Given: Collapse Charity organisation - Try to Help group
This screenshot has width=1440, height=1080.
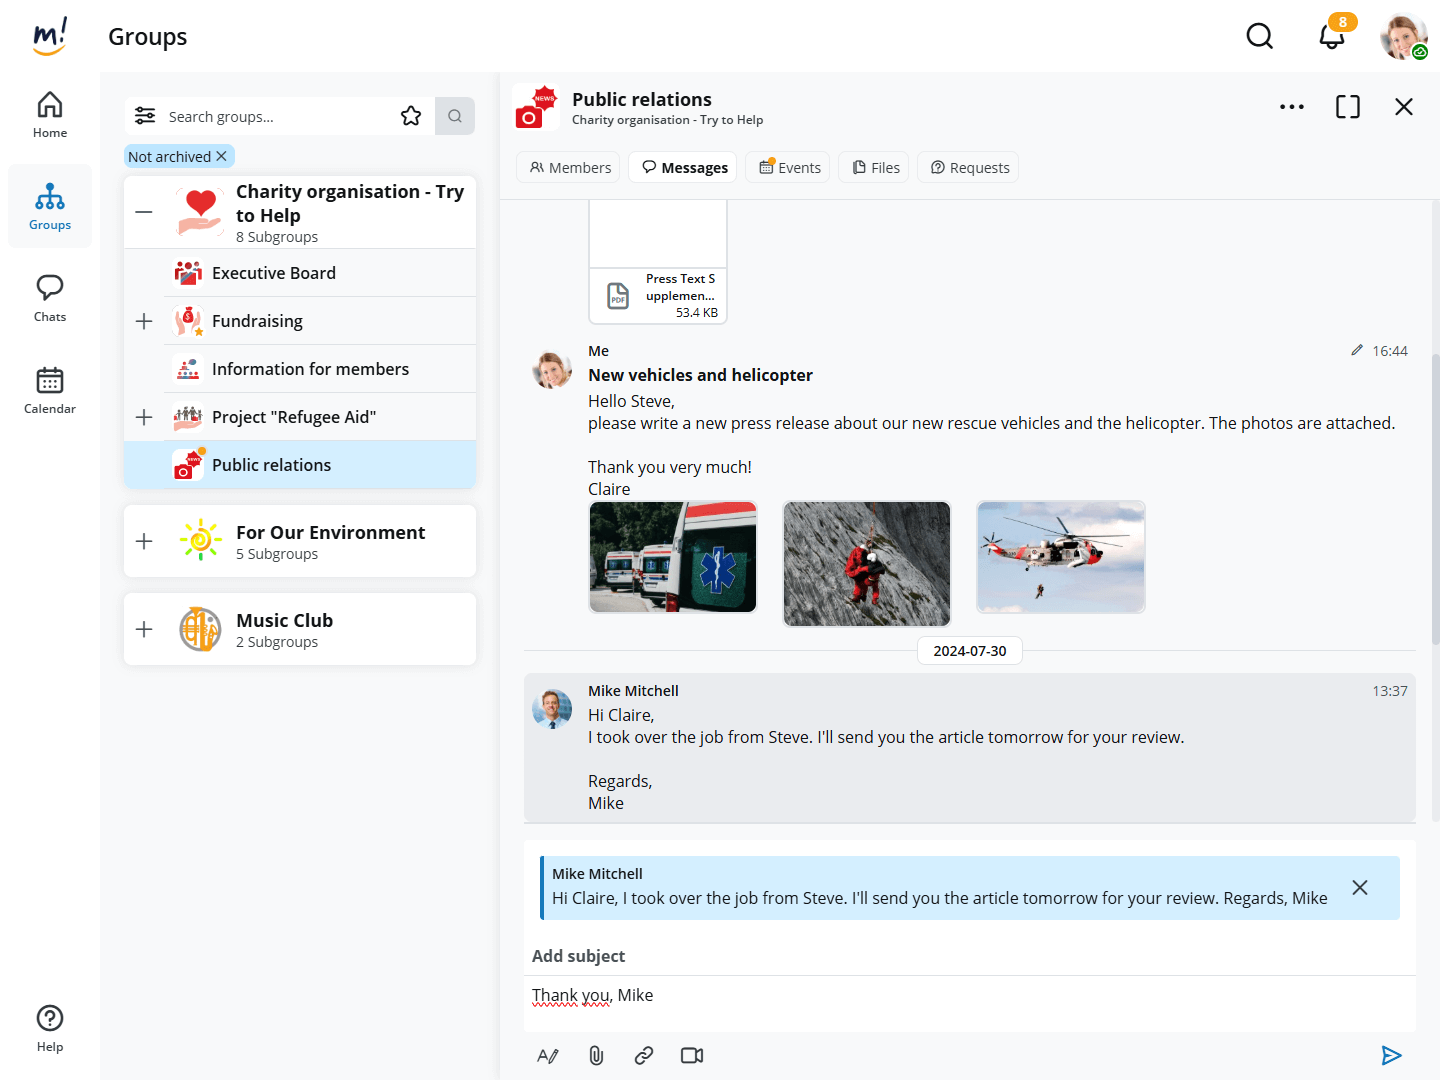Looking at the screenshot, I should coord(144,212).
